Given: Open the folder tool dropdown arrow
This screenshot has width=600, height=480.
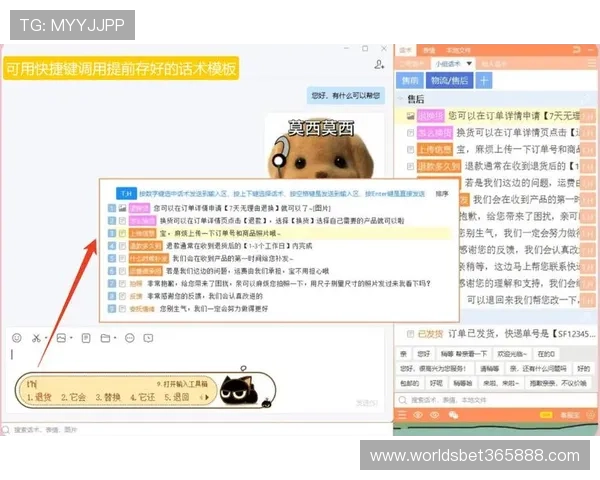Looking at the screenshot, I should [115, 338].
